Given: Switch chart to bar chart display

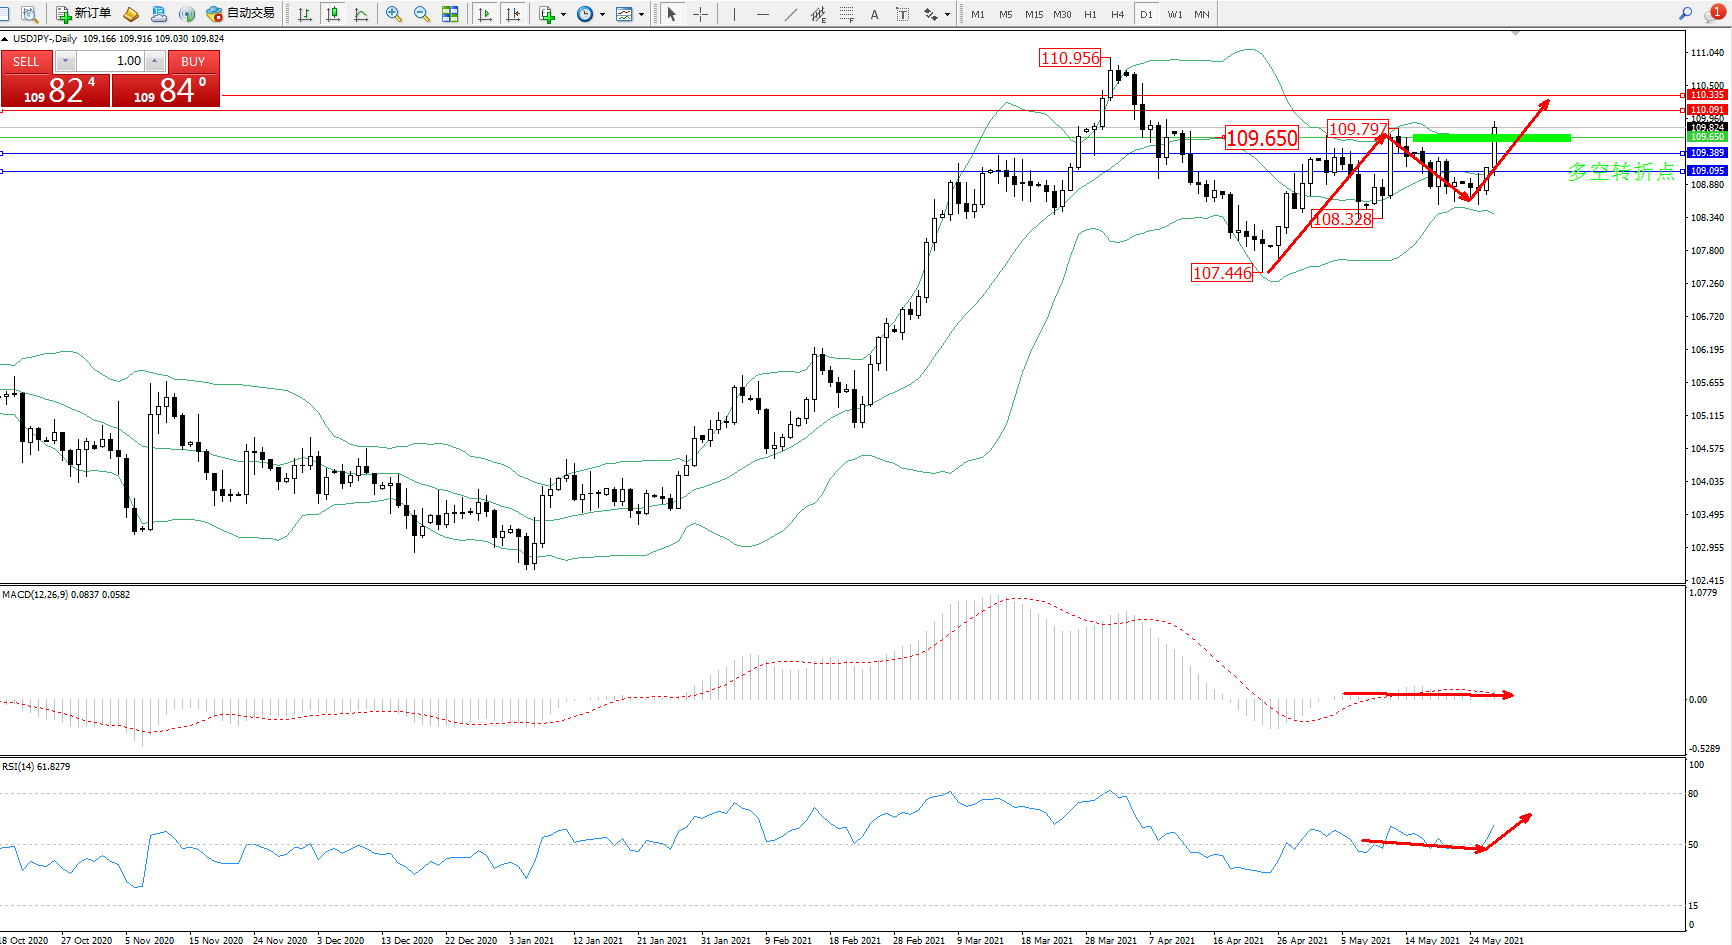Looking at the screenshot, I should click(305, 14).
